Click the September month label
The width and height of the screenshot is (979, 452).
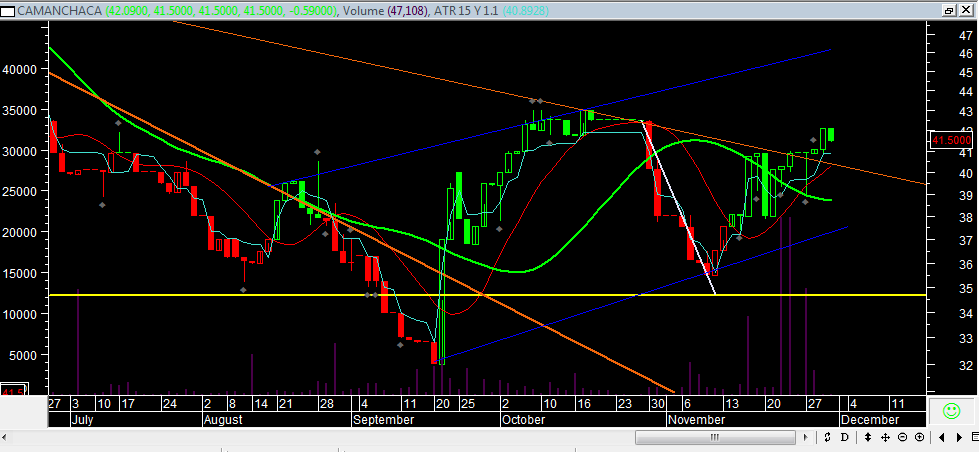pyautogui.click(x=383, y=420)
